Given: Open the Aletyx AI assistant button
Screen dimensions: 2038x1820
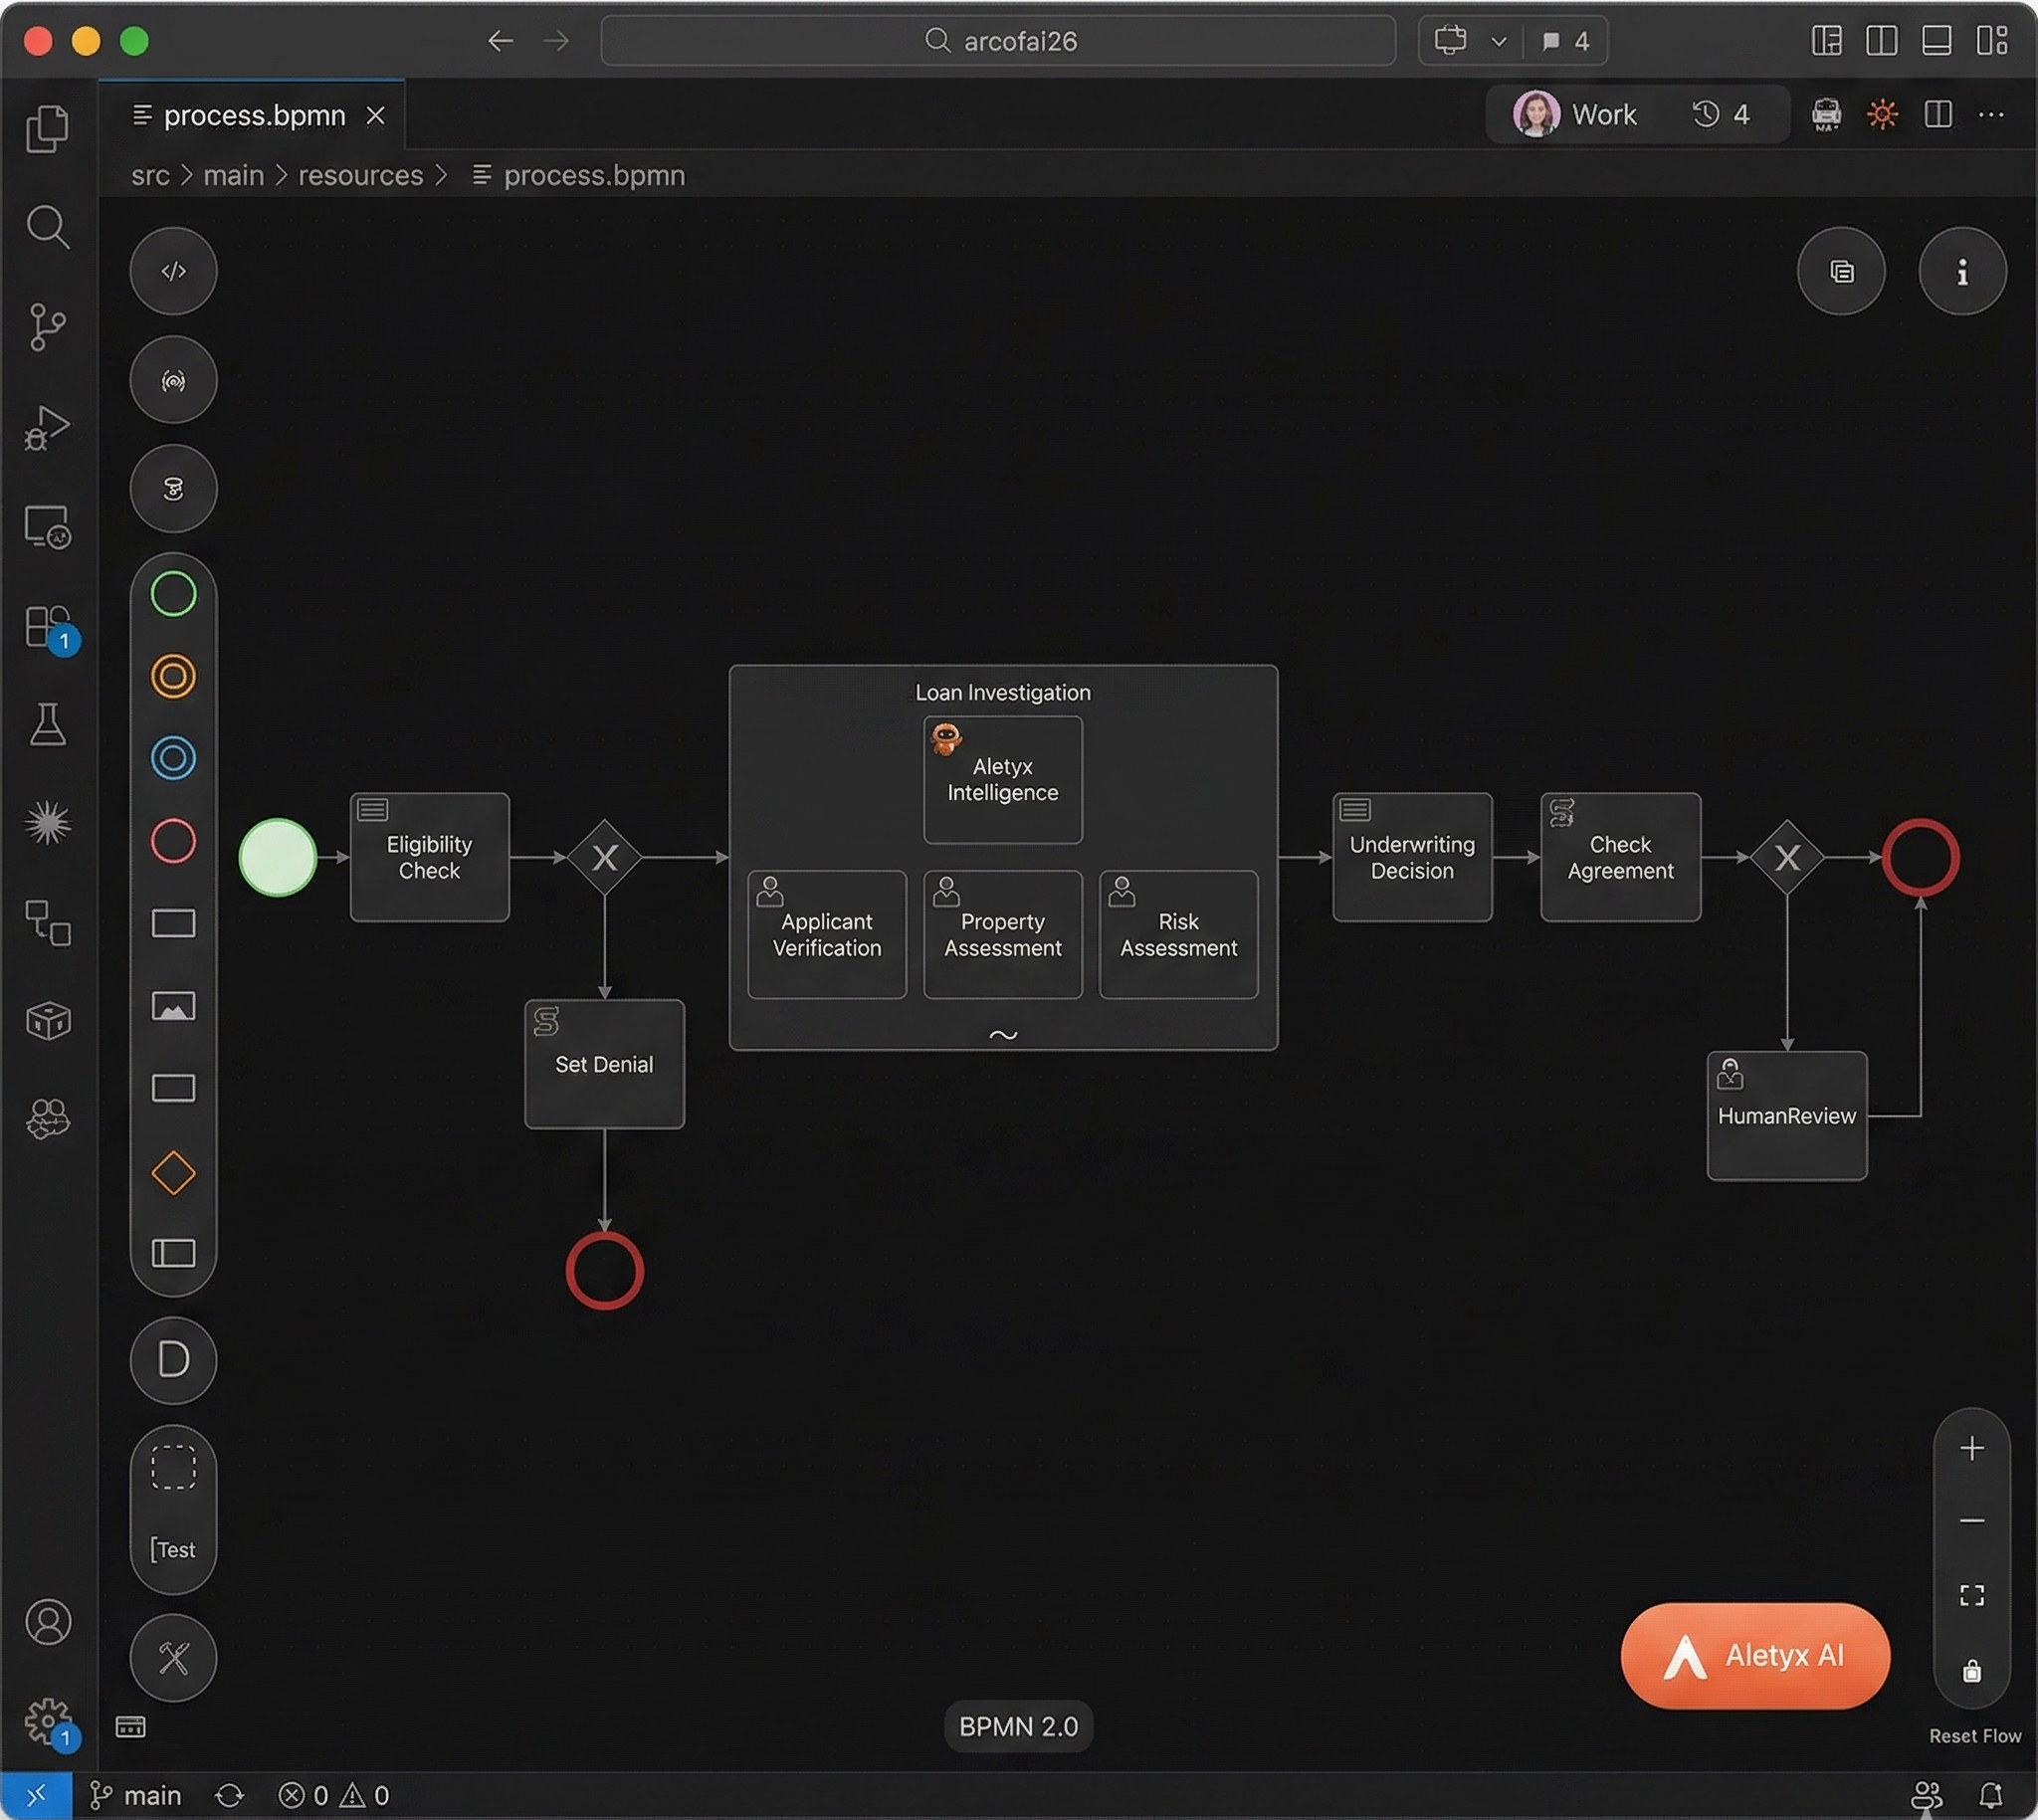Looking at the screenshot, I should (1754, 1655).
